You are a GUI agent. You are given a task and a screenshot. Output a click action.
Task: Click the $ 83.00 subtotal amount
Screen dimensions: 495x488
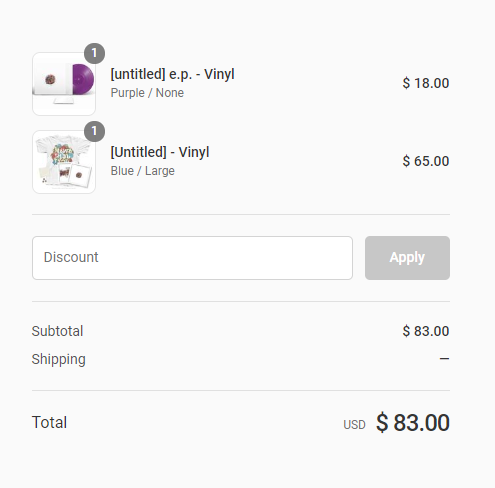426,331
